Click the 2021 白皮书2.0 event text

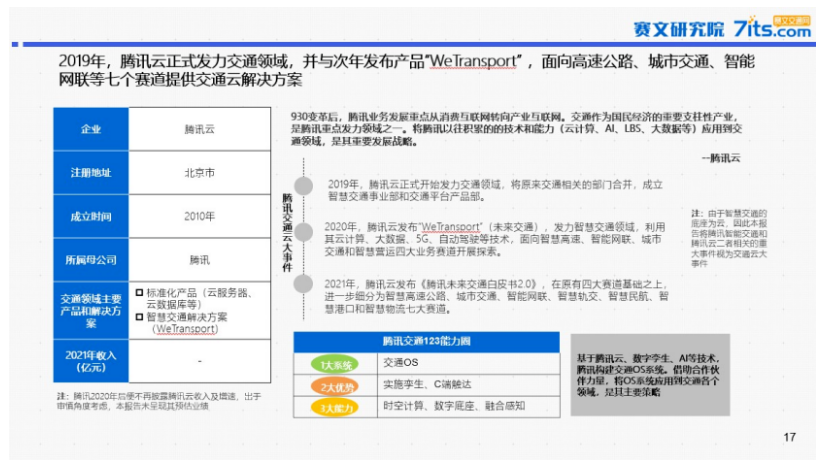(497, 297)
